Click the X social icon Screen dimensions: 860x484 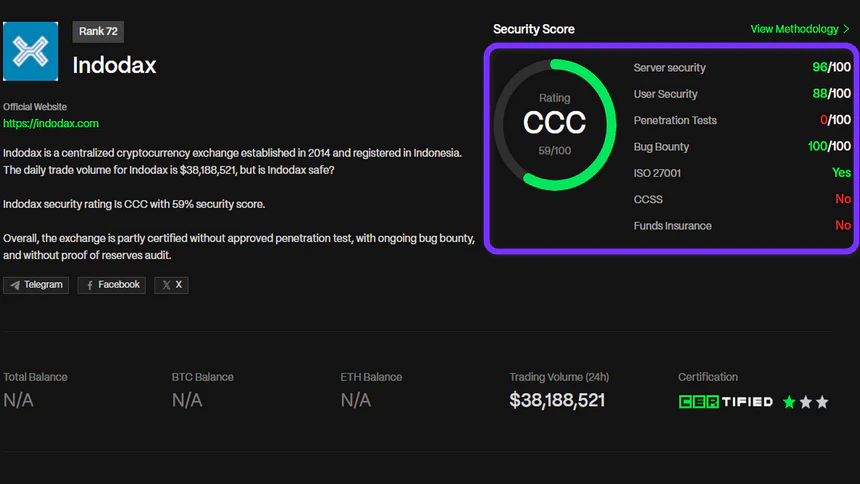[166, 285]
